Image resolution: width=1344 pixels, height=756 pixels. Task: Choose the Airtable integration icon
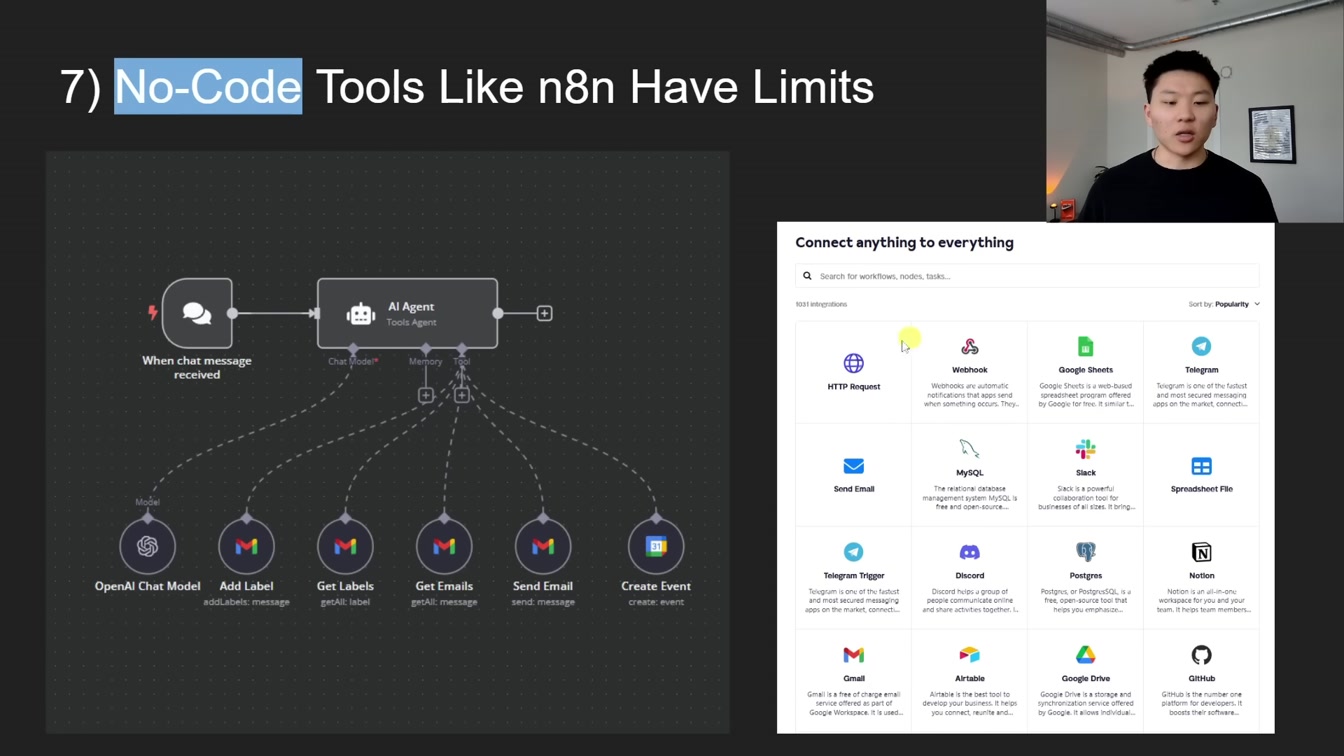970,655
